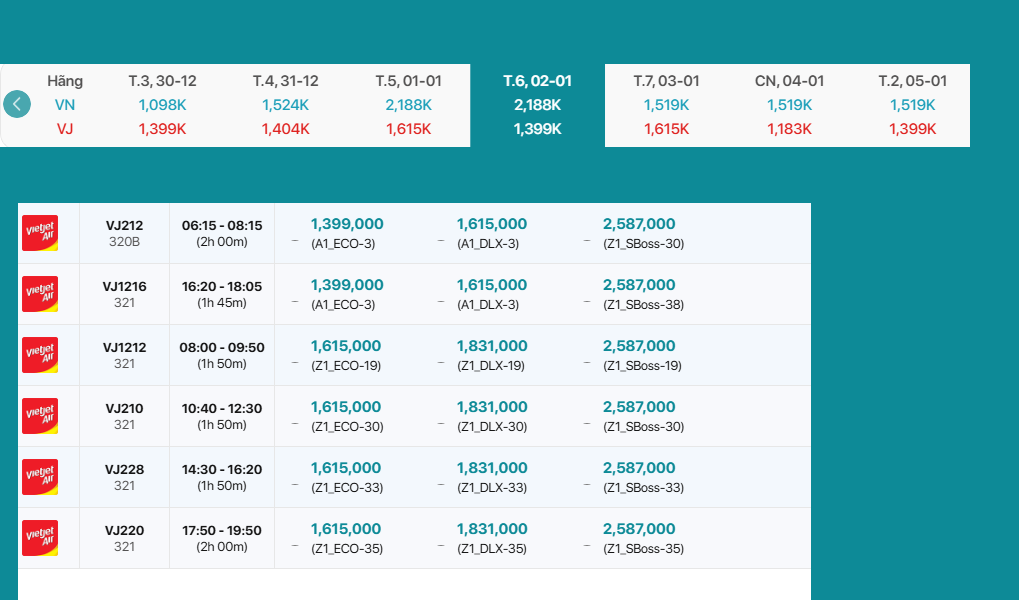Screen dimensions: 1019x600
Task: Choose the T.2, 05-01 date column
Action: (912, 81)
